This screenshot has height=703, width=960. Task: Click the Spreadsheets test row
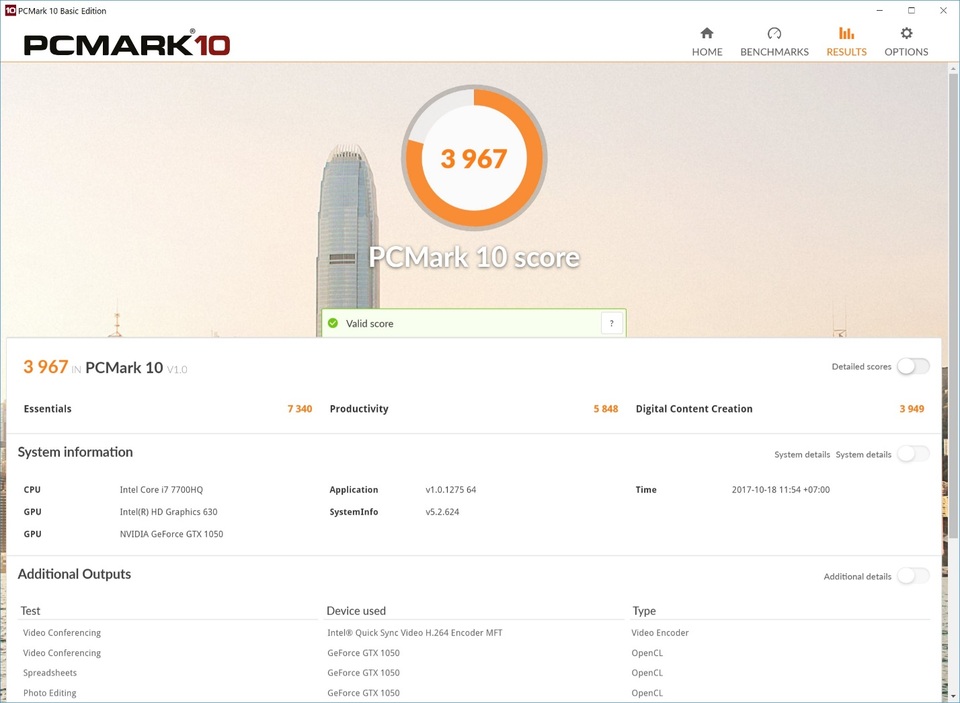click(50, 673)
